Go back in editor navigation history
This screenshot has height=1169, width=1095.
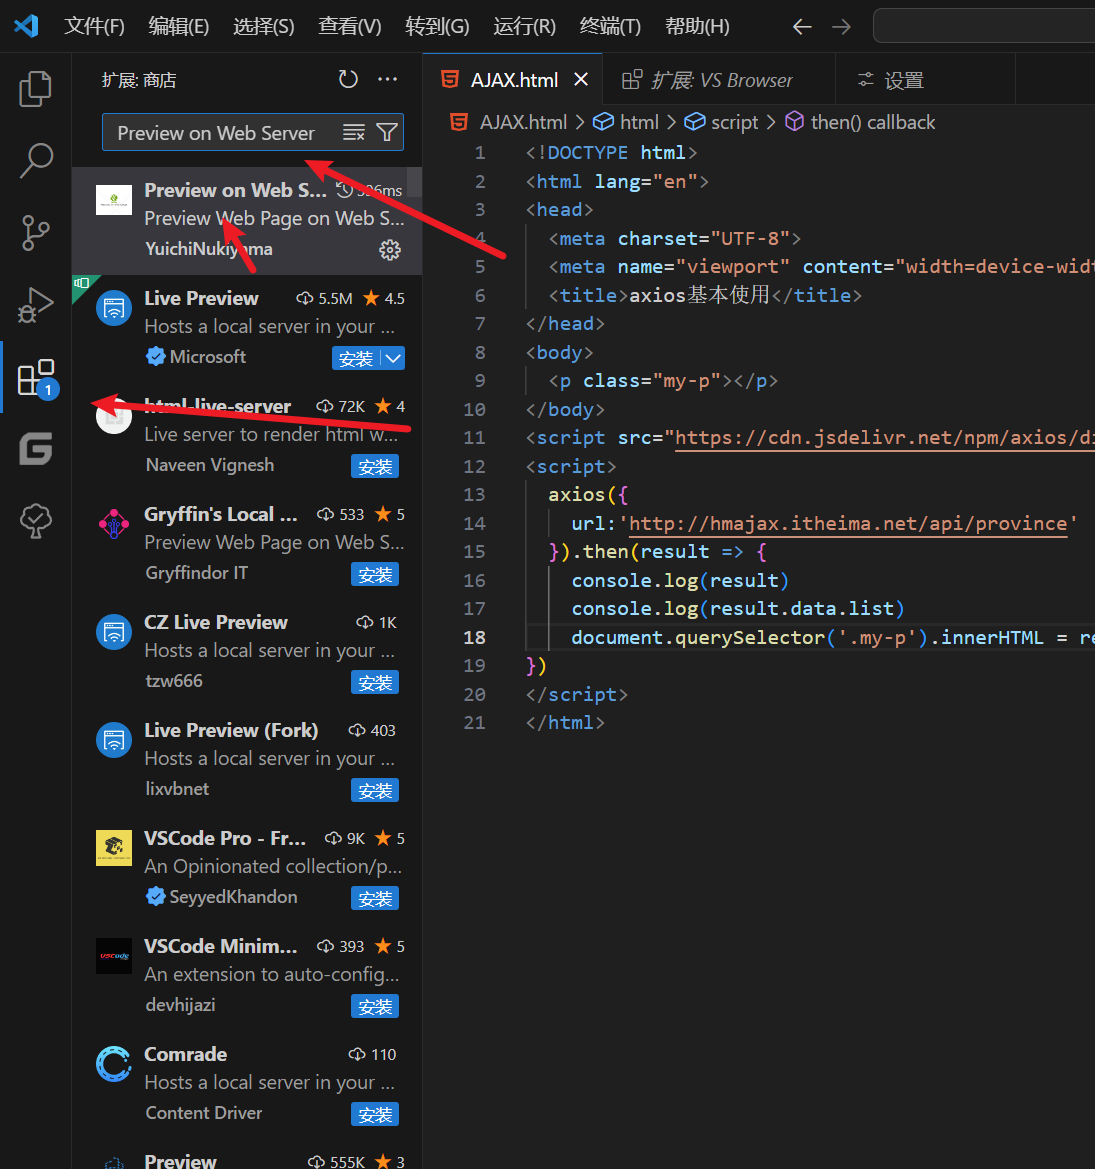click(802, 27)
